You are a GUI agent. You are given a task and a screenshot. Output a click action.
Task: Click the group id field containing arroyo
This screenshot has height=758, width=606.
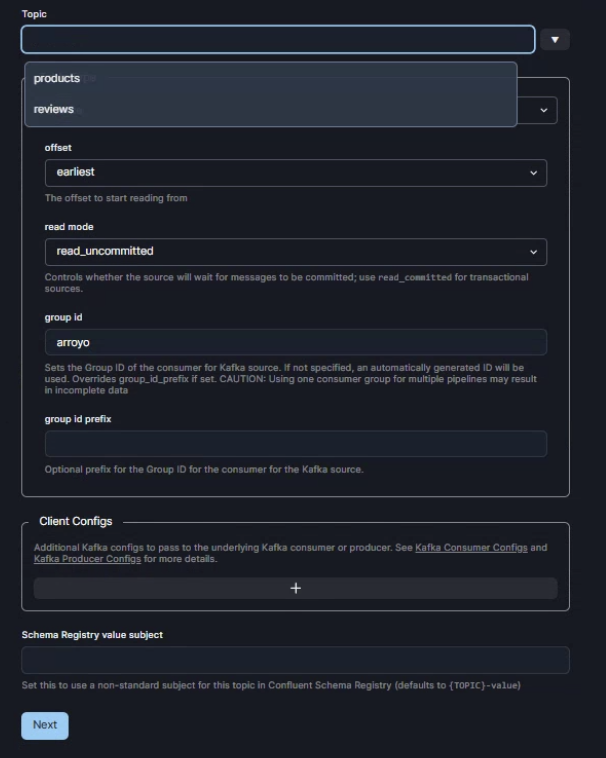coord(295,342)
